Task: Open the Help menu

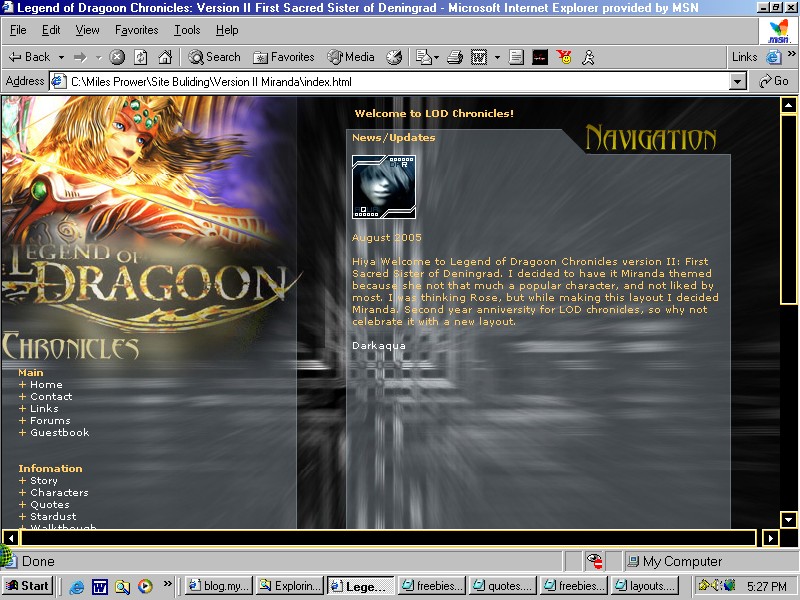Action: point(227,31)
